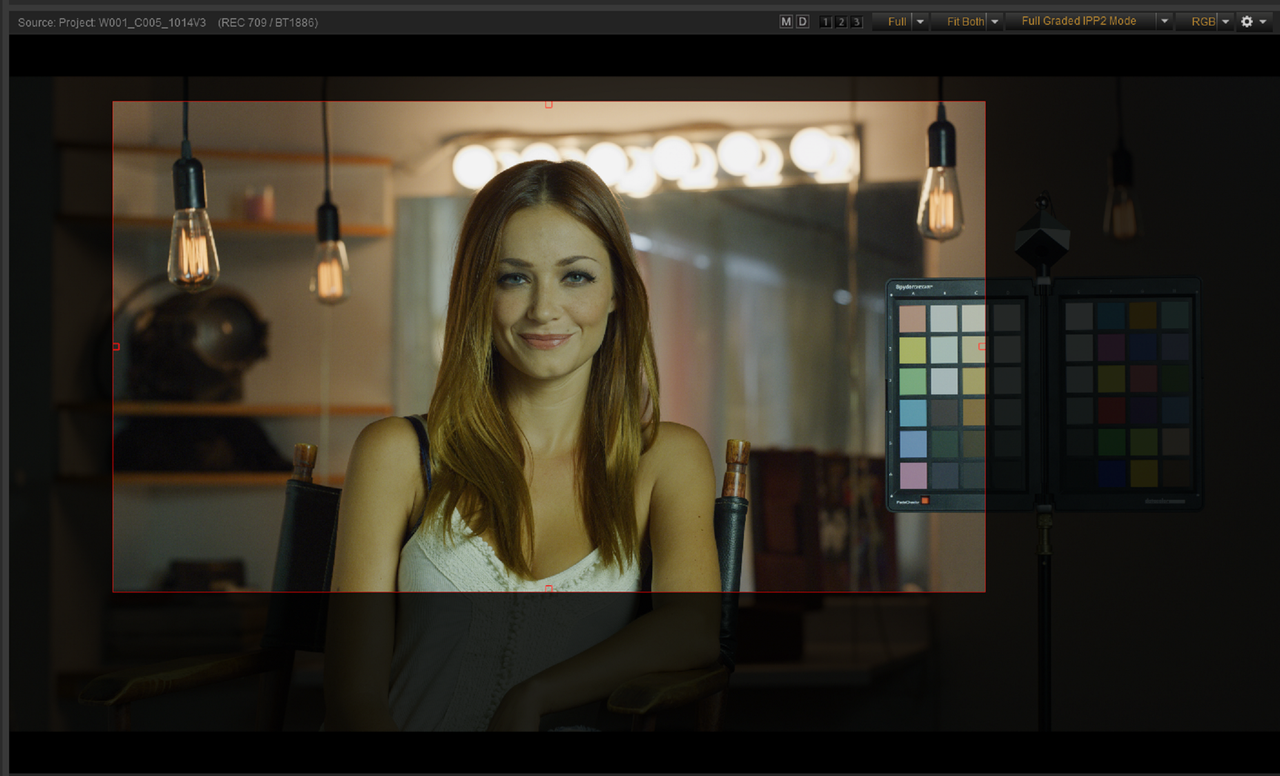Click the Full resolution button
Viewport: 1280px width, 776px height.
(892, 22)
